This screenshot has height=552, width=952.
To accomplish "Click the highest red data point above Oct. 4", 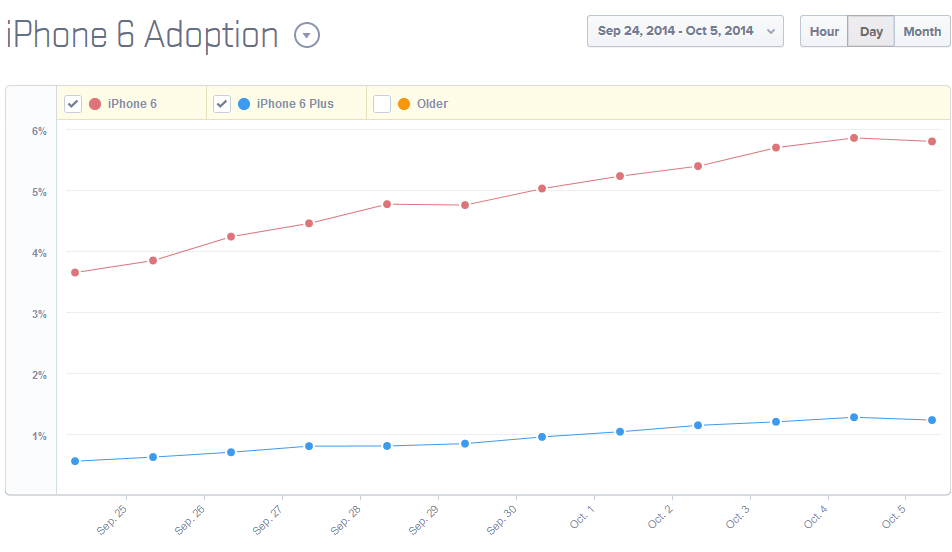I will click(x=854, y=138).
